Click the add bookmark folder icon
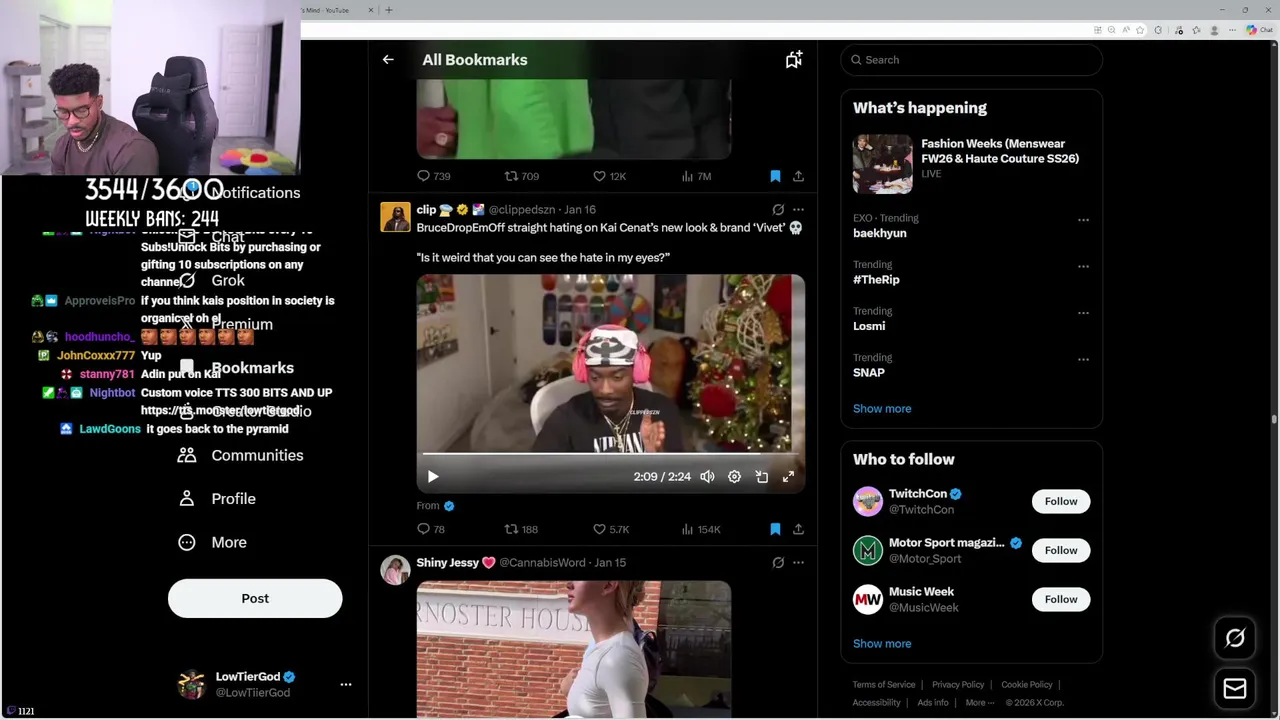This screenshot has width=1280, height=720. pyautogui.click(x=794, y=60)
